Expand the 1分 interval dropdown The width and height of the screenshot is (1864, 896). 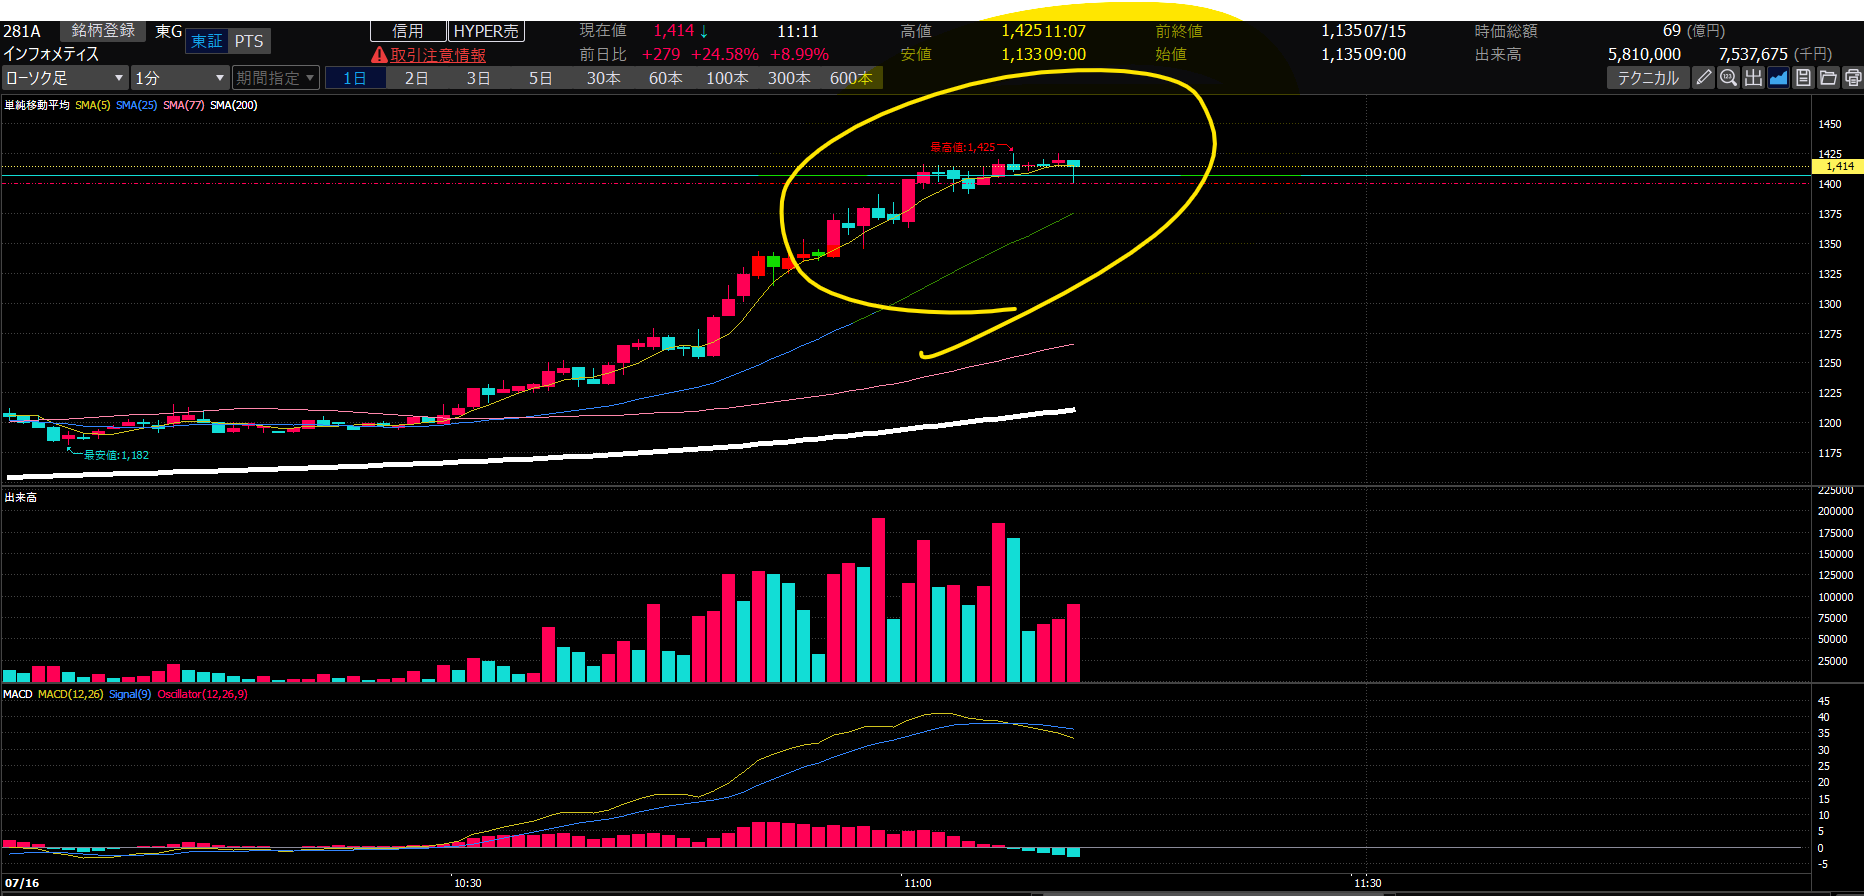pyautogui.click(x=180, y=78)
